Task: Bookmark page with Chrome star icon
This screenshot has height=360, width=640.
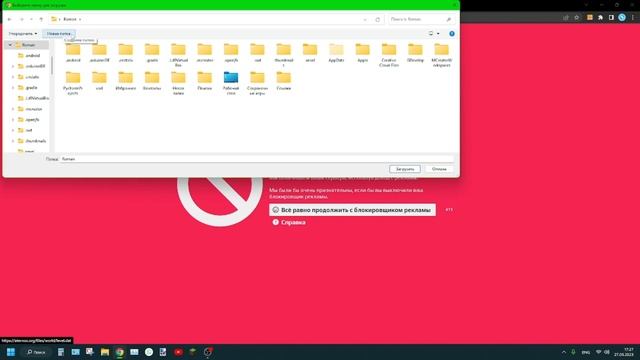Action: pyautogui.click(x=576, y=17)
